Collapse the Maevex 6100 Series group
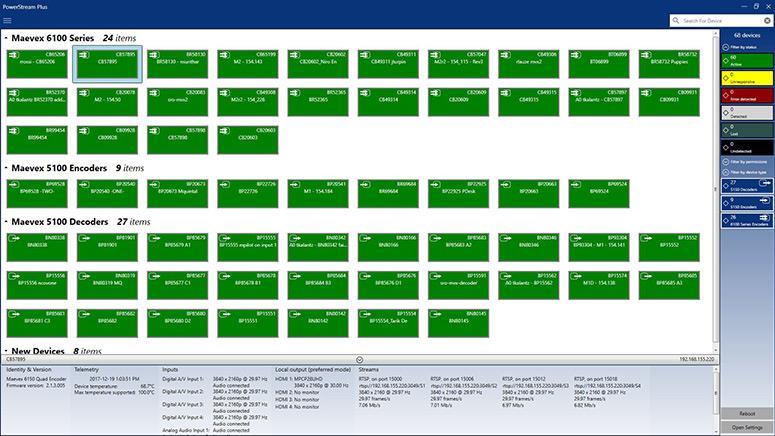Screen dimensions: 775x436 point(6,38)
